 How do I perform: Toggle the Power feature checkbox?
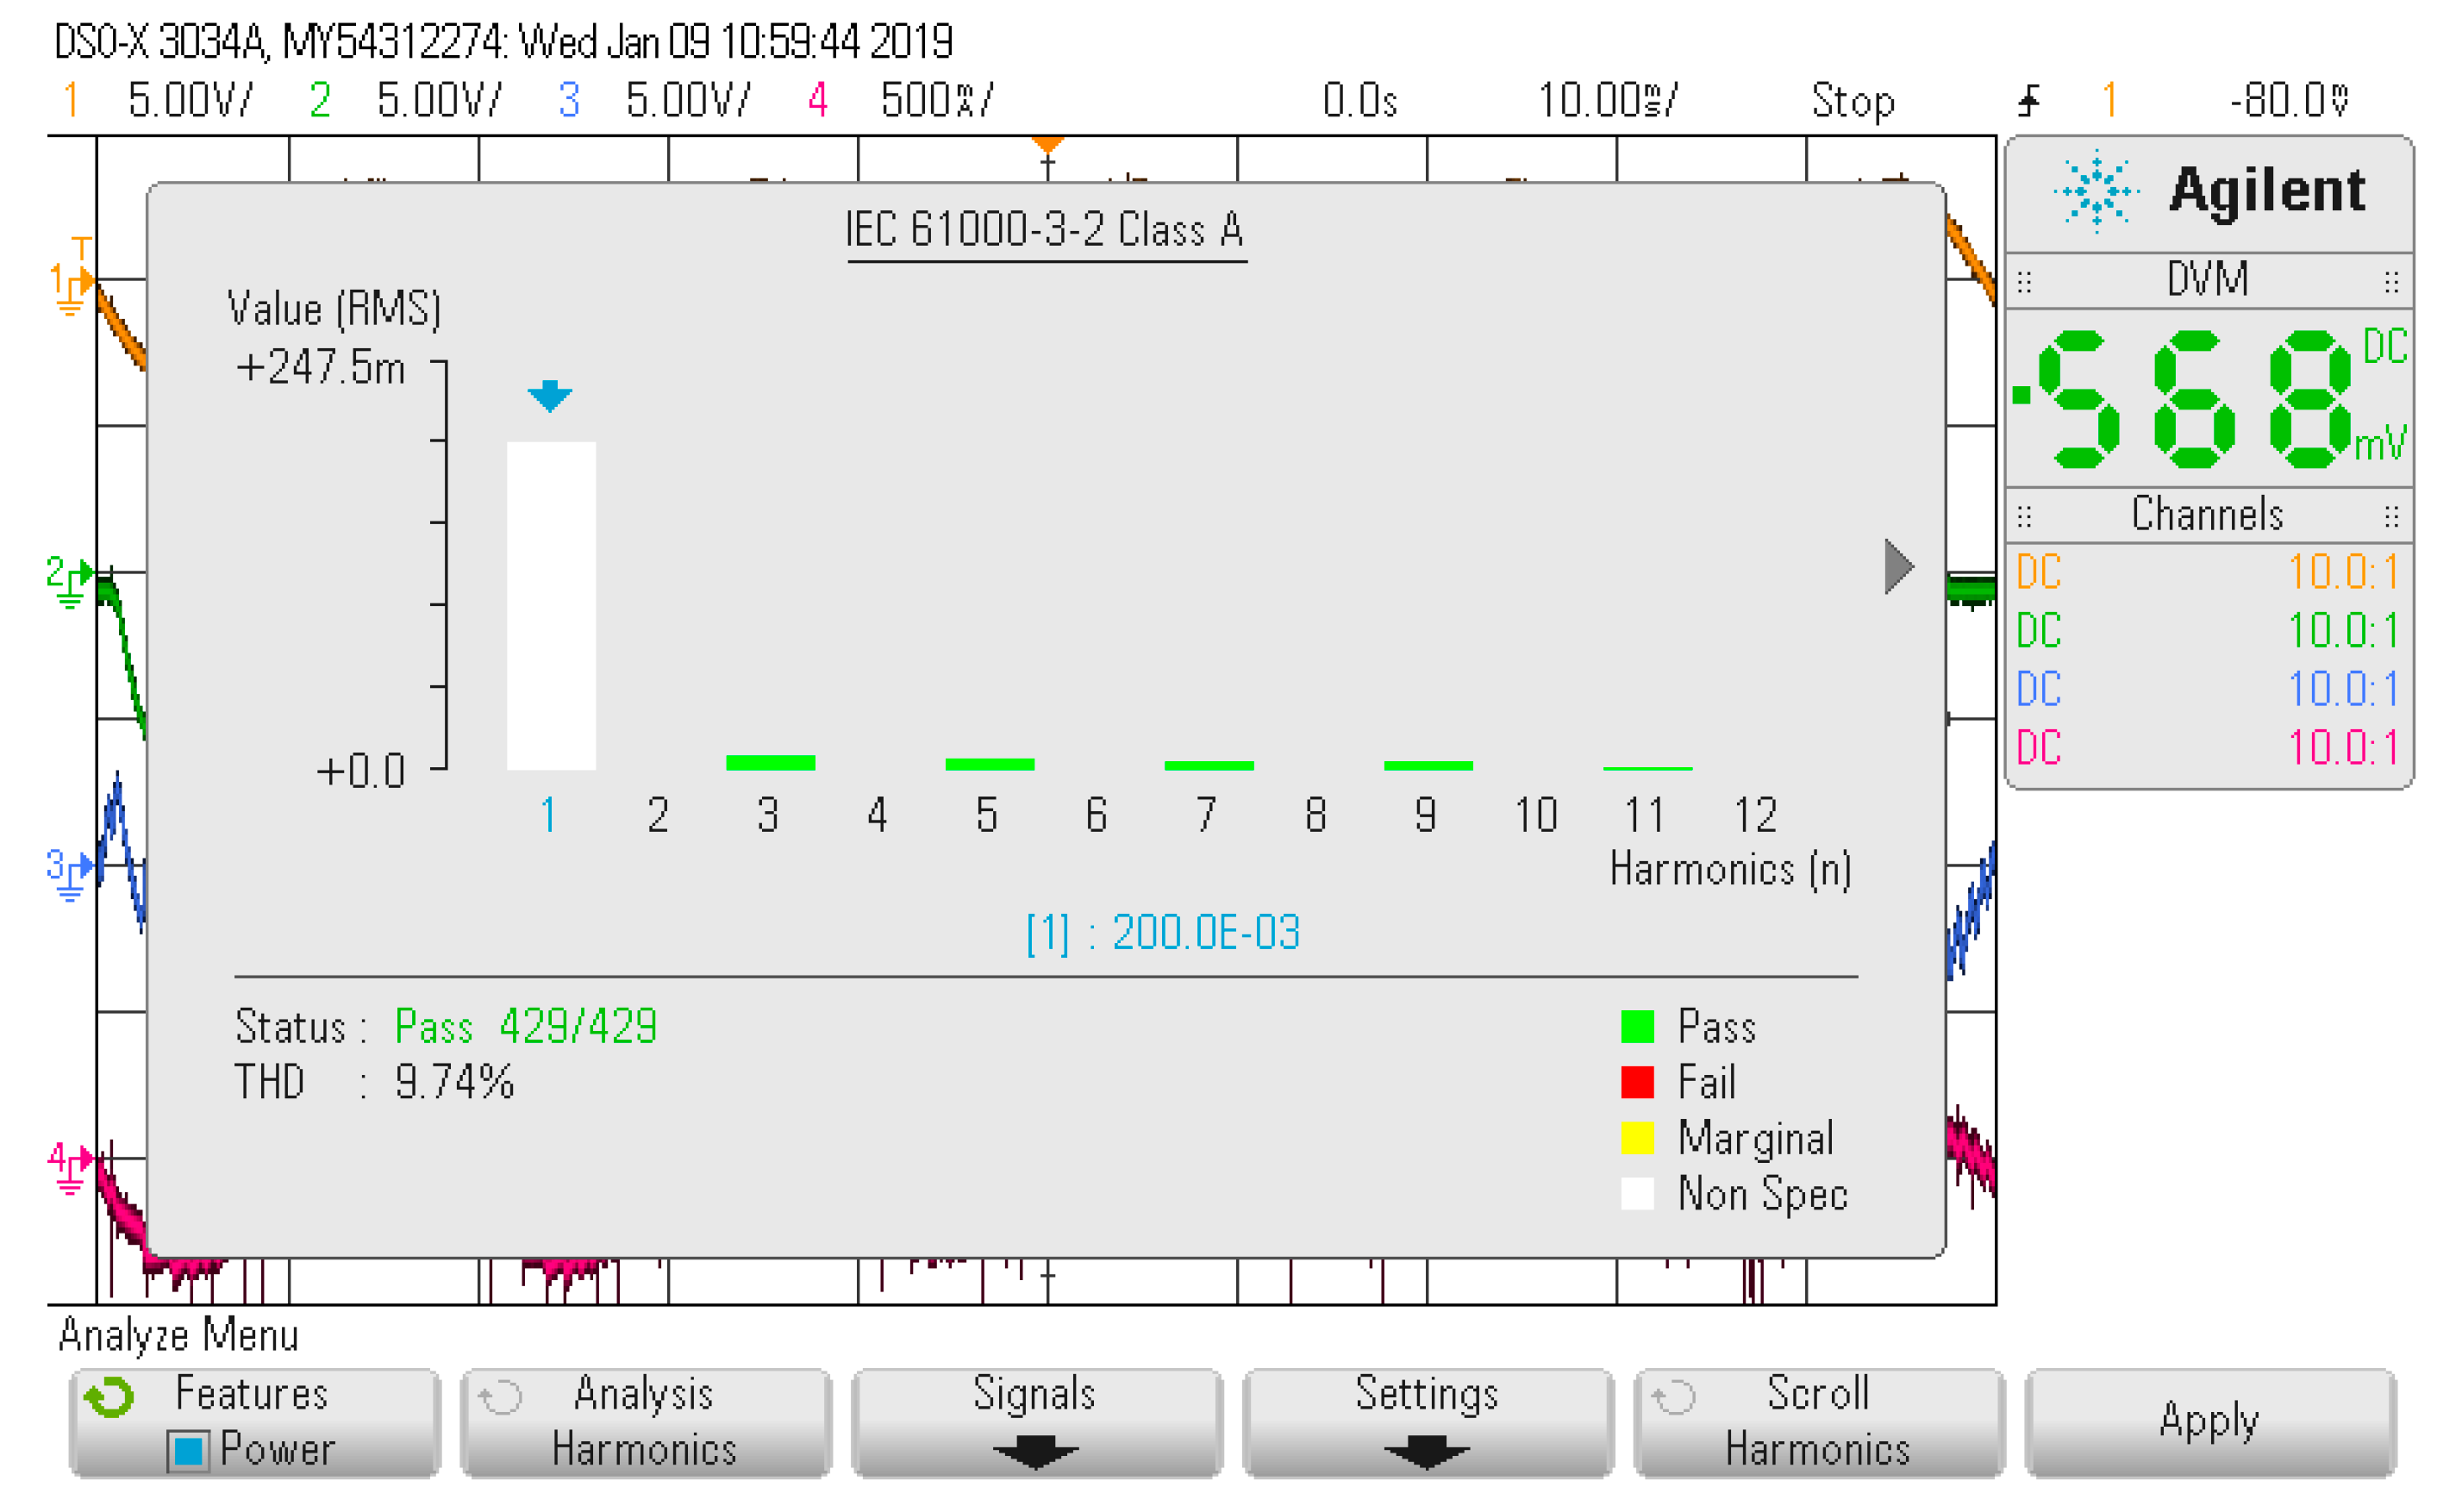(188, 1450)
